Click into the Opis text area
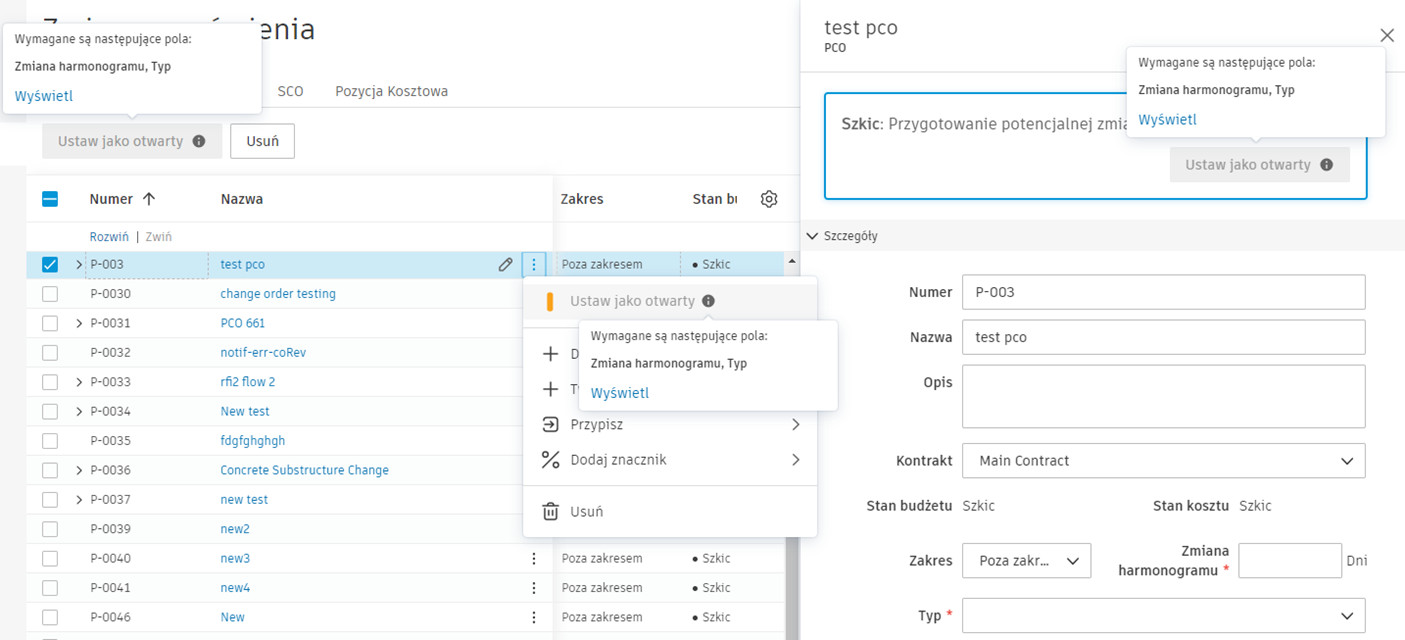The height and width of the screenshot is (640, 1405). (x=1163, y=396)
